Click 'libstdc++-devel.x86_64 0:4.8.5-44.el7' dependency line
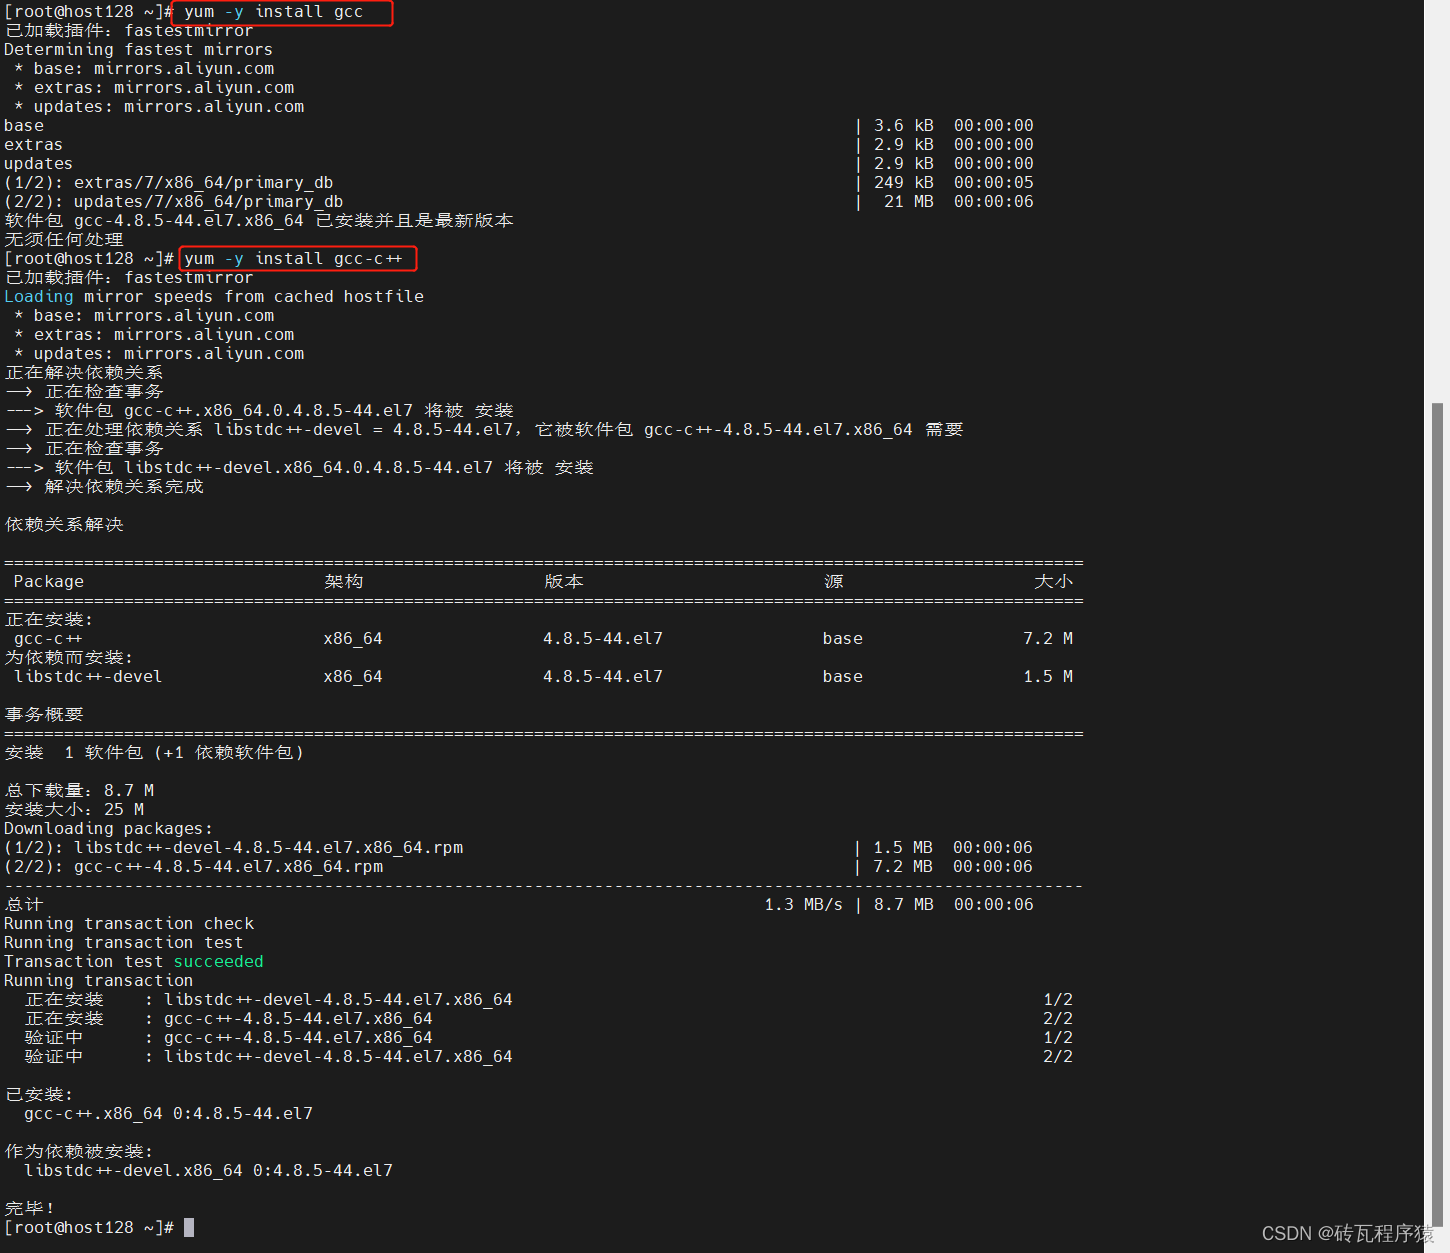1450x1253 pixels. point(208,1171)
